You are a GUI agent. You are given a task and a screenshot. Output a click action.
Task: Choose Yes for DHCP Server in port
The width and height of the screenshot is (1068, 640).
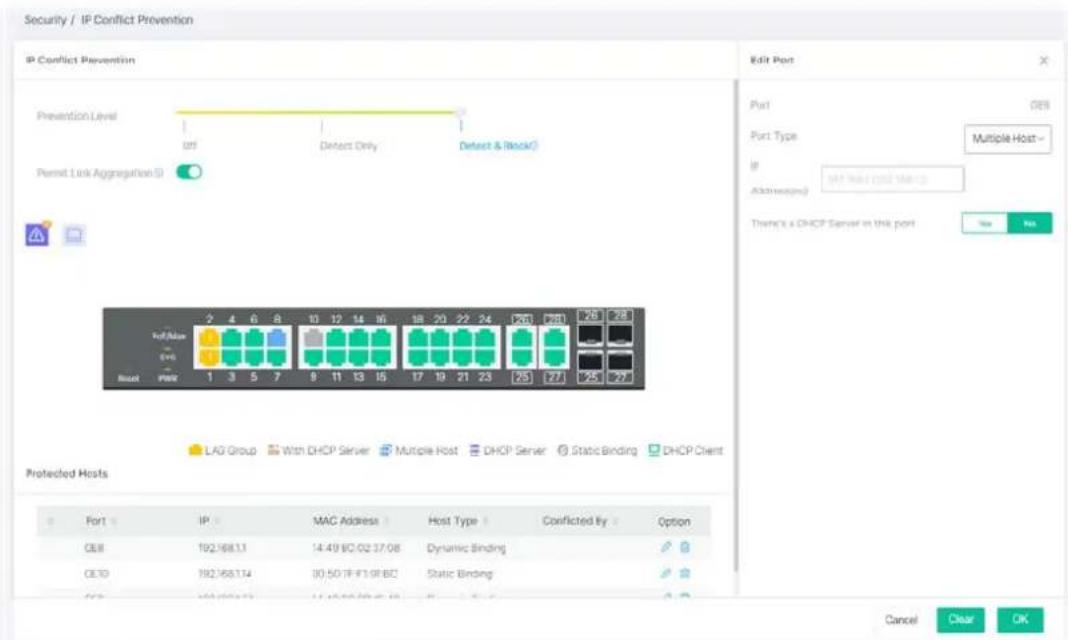[985, 223]
